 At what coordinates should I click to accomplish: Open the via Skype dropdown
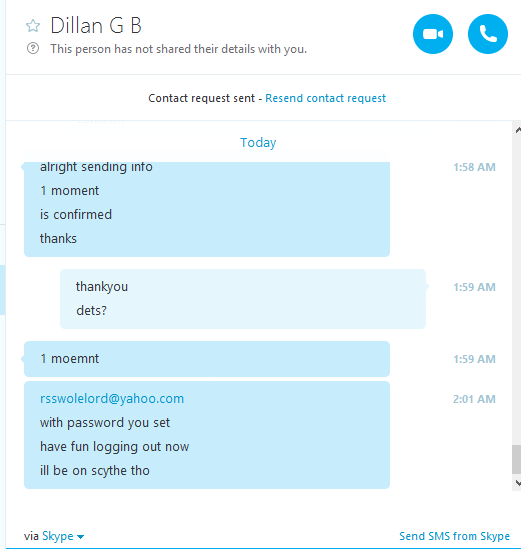click(62, 536)
